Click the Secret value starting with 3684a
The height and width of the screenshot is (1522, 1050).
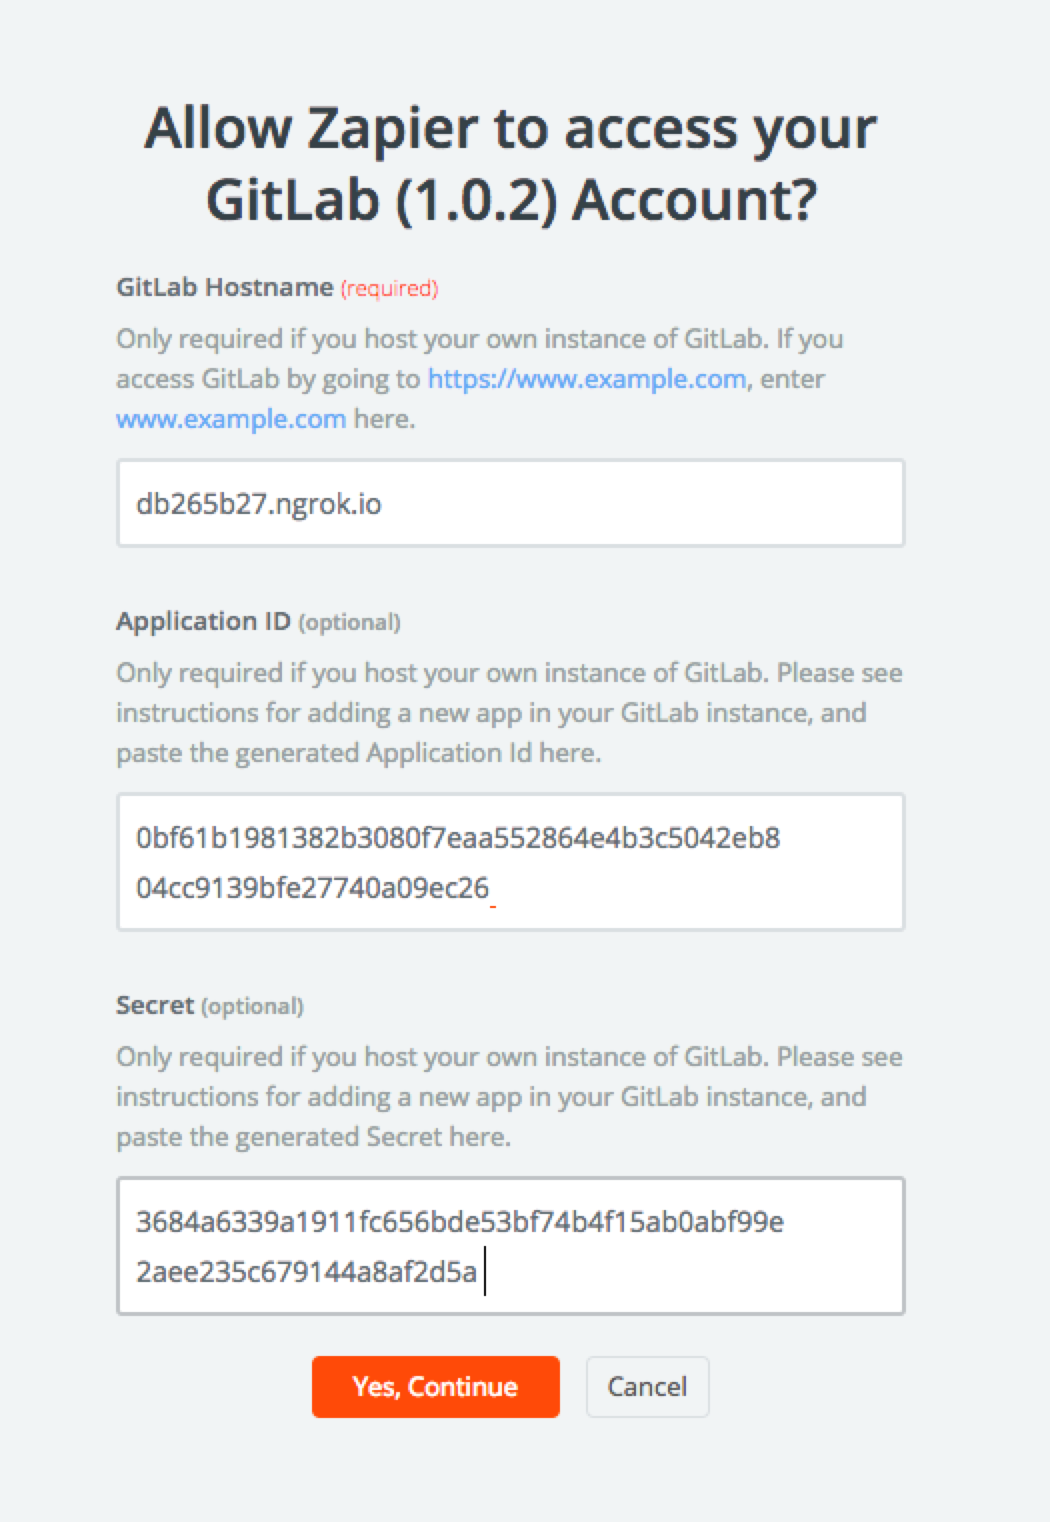pos(460,1221)
